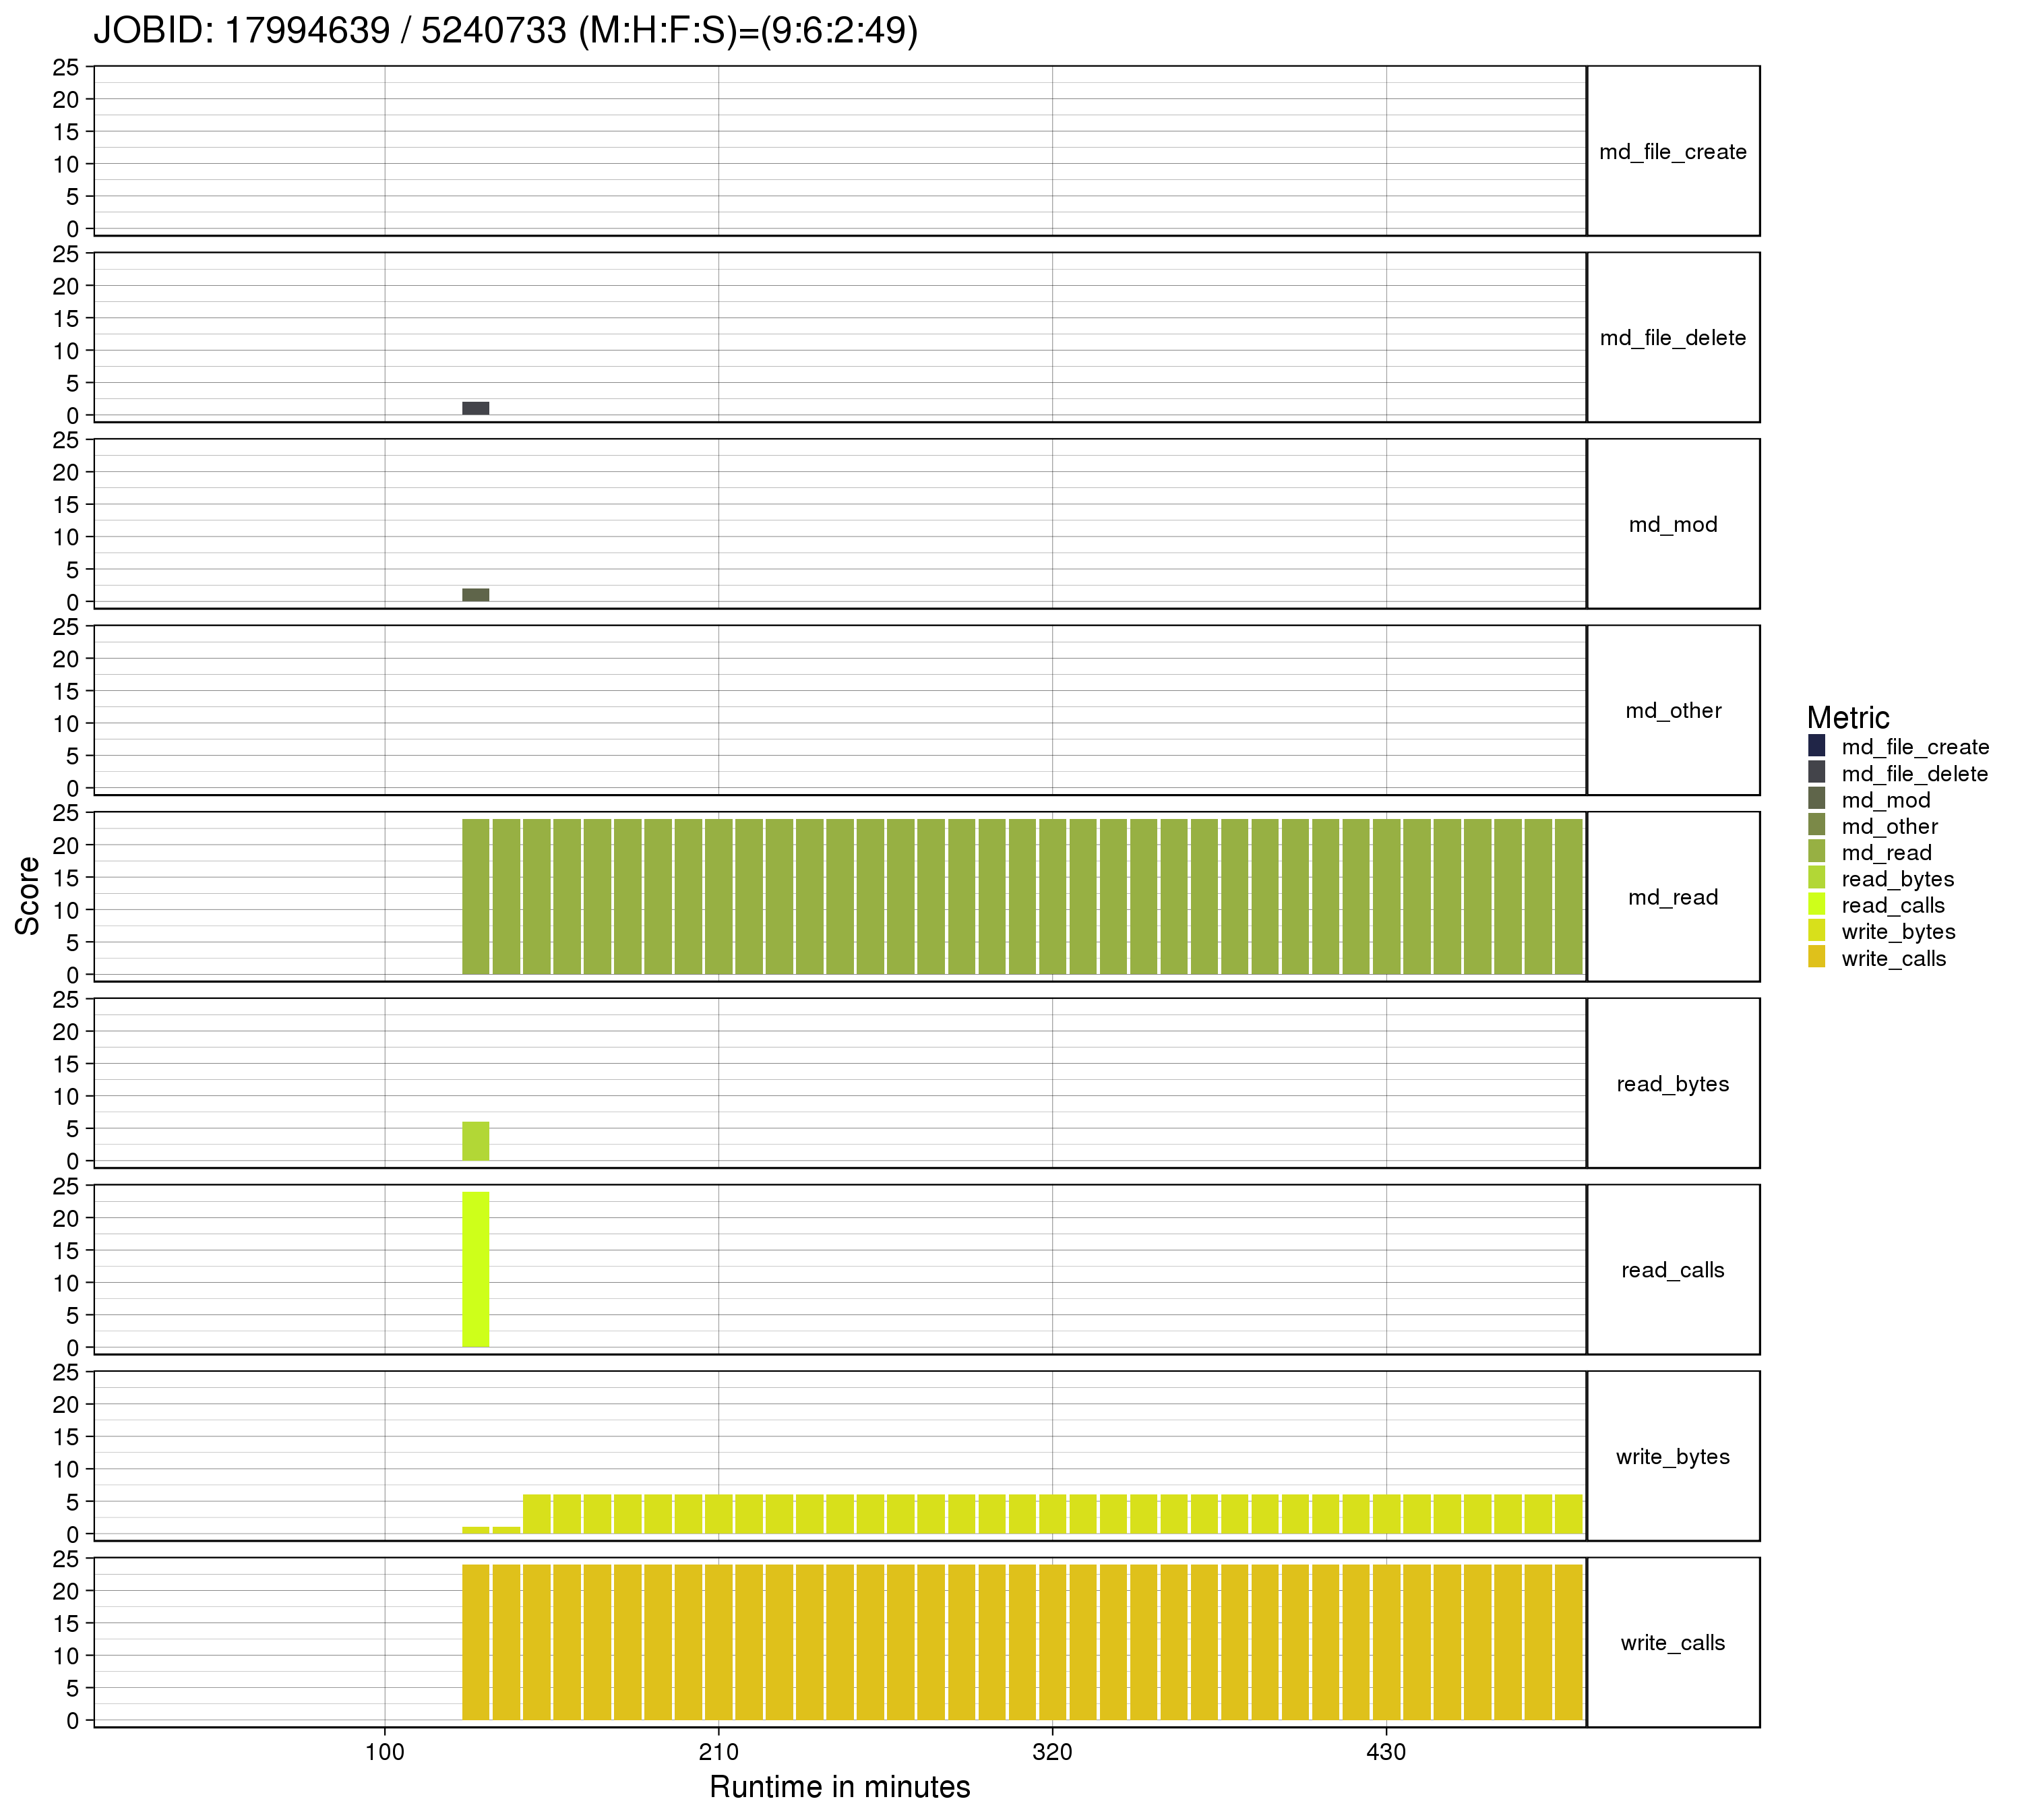Click the md_other legend color swatch
The width and height of the screenshot is (2022, 1820).
coord(1816,826)
